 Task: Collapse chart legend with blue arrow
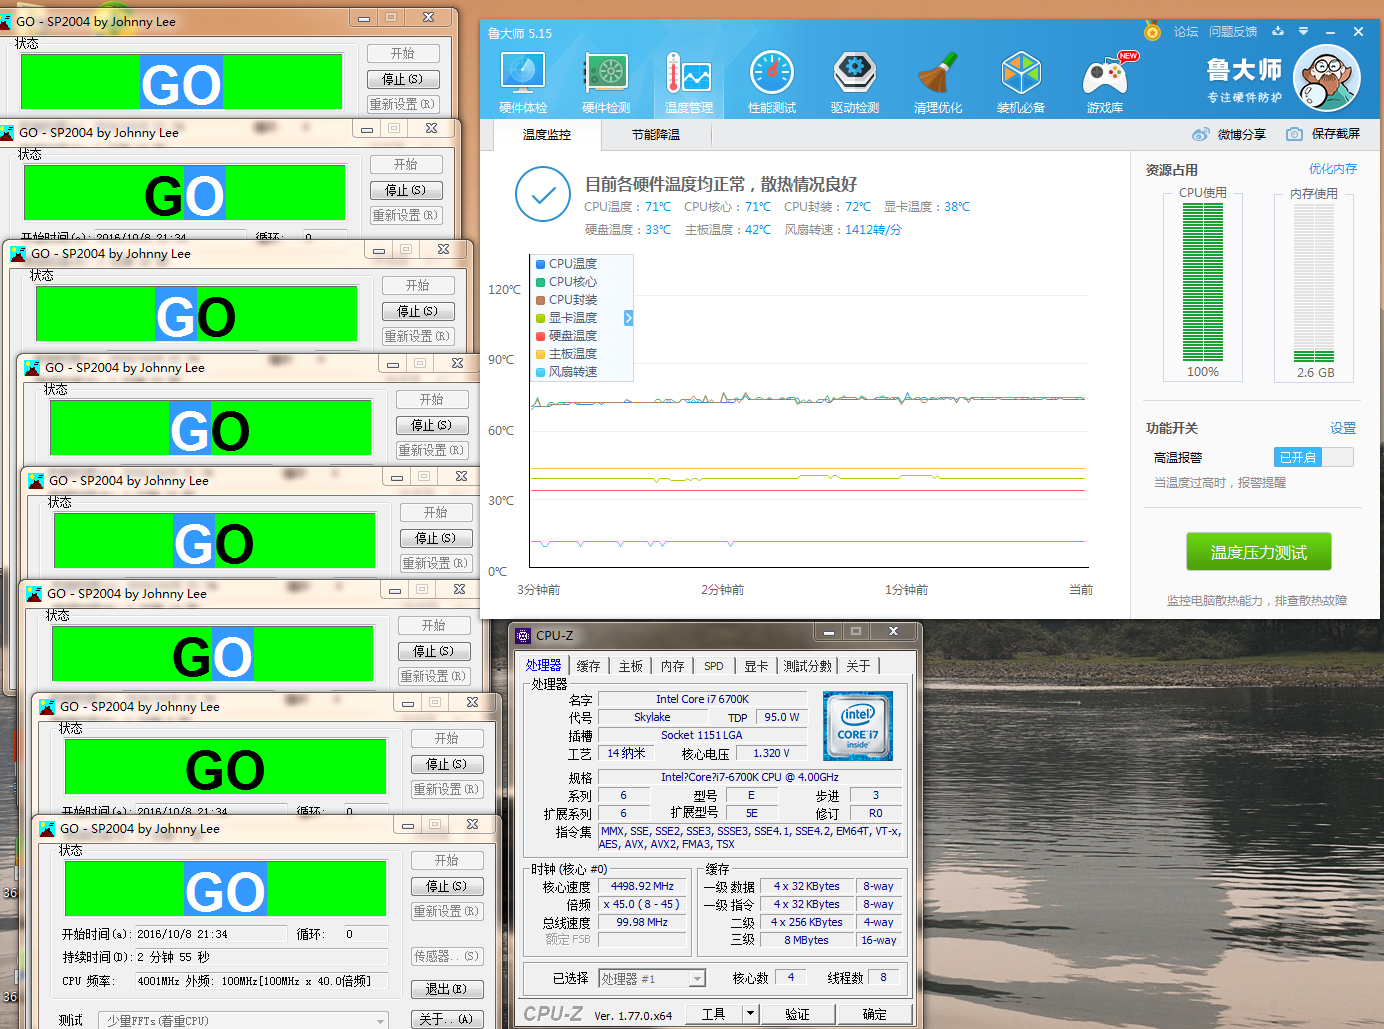tap(628, 318)
